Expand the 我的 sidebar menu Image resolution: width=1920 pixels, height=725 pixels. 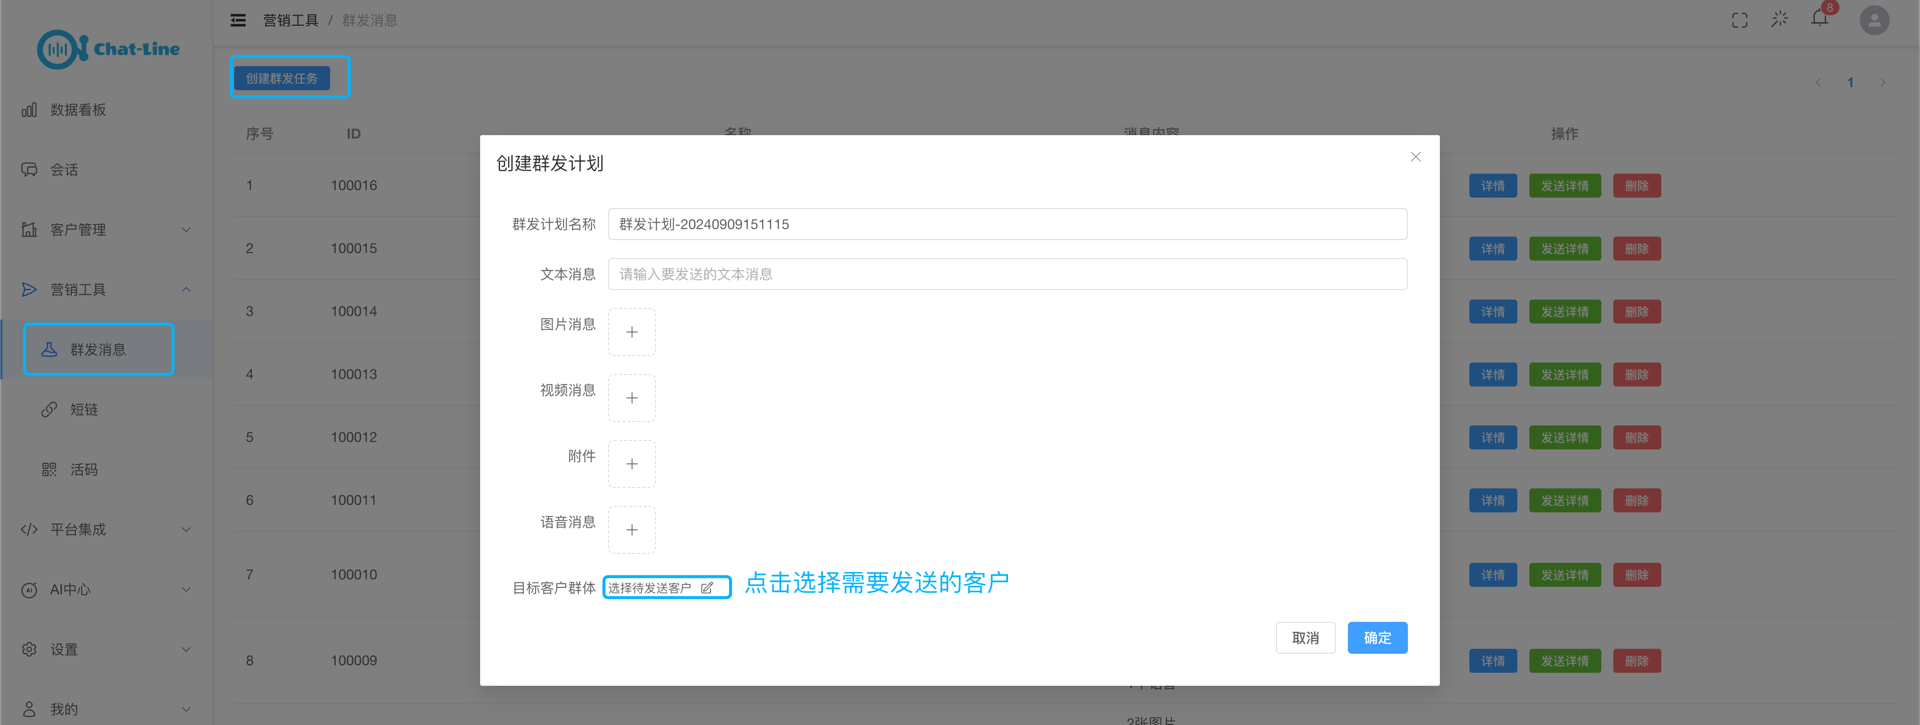point(106,709)
